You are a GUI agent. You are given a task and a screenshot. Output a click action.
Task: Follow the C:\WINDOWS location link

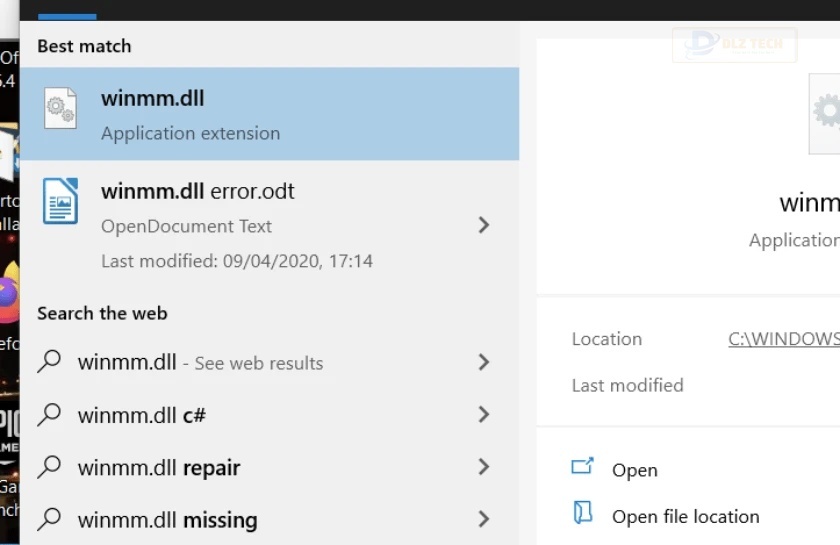783,339
